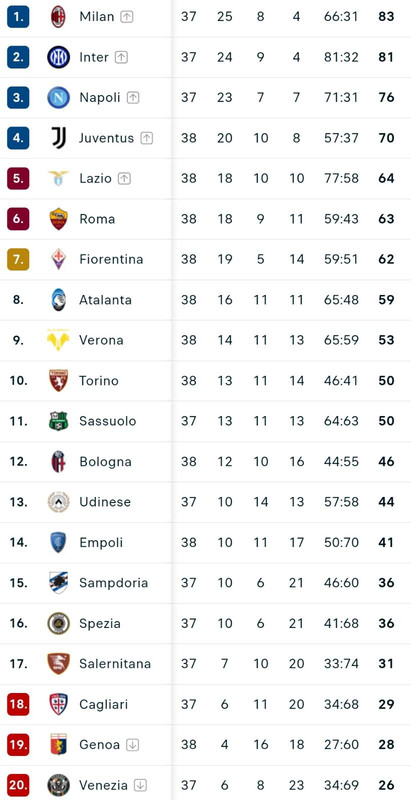Click promotion arrow icon beside Milan
The width and height of the screenshot is (411, 800).
[x=126, y=17]
